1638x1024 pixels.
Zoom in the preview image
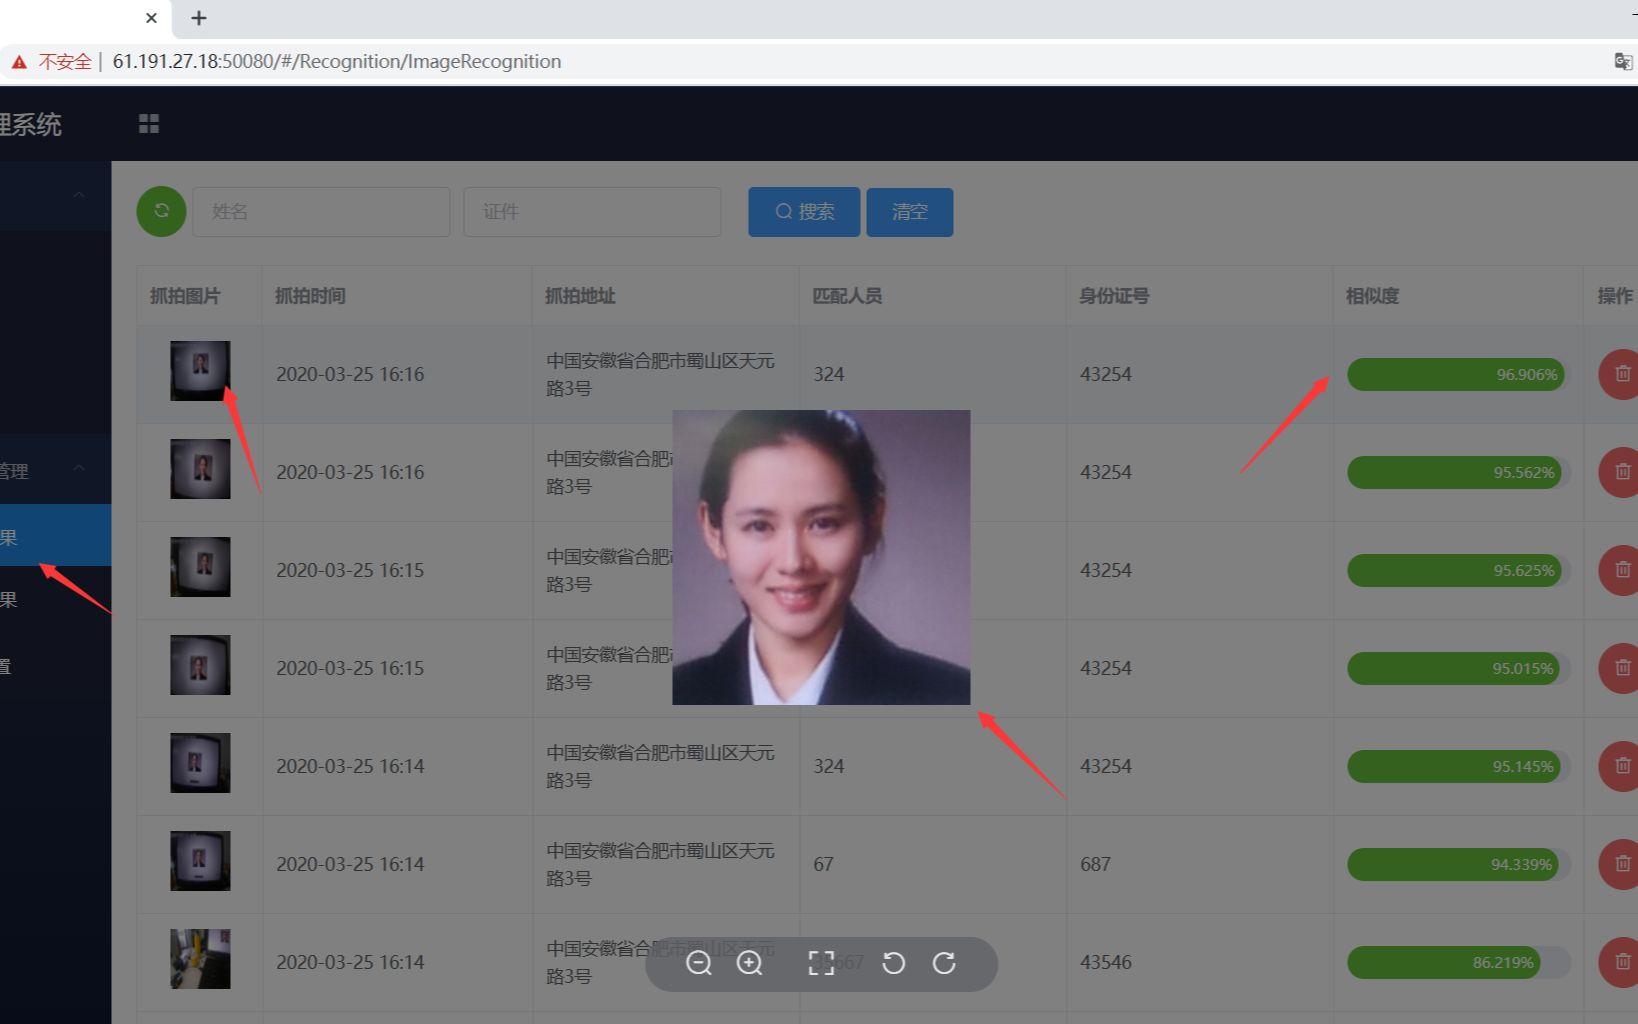click(x=749, y=963)
